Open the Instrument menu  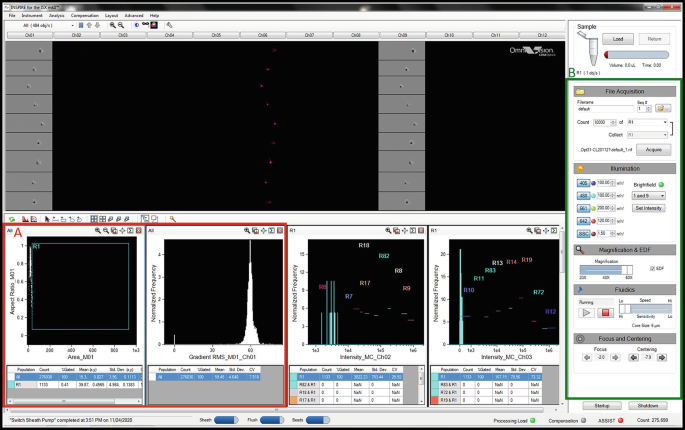pos(30,16)
